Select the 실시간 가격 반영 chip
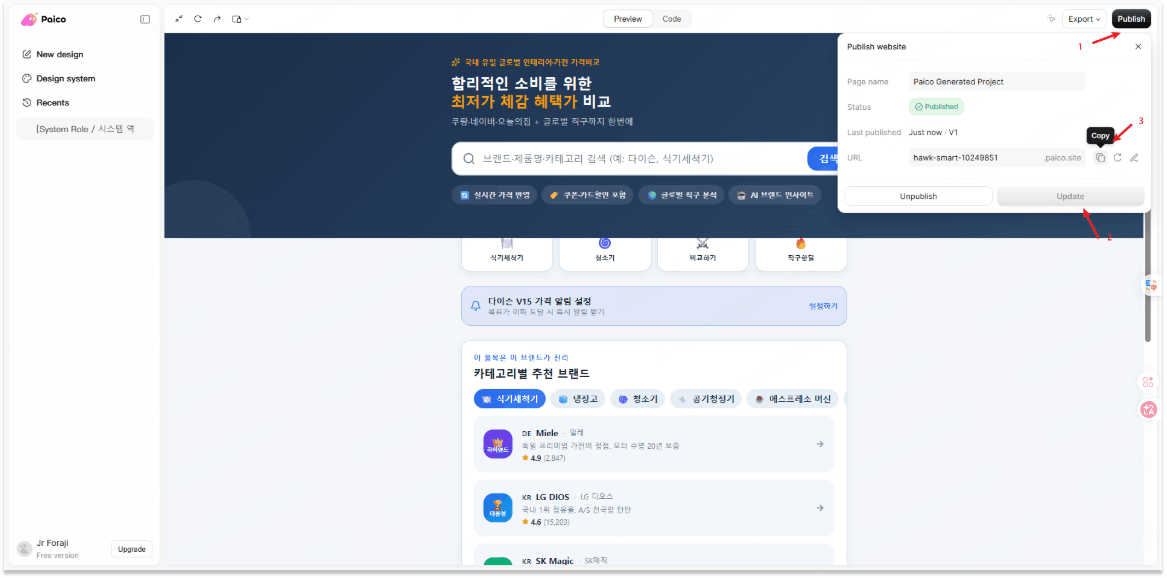Image resolution: width=1167 pixels, height=578 pixels. 494,196
